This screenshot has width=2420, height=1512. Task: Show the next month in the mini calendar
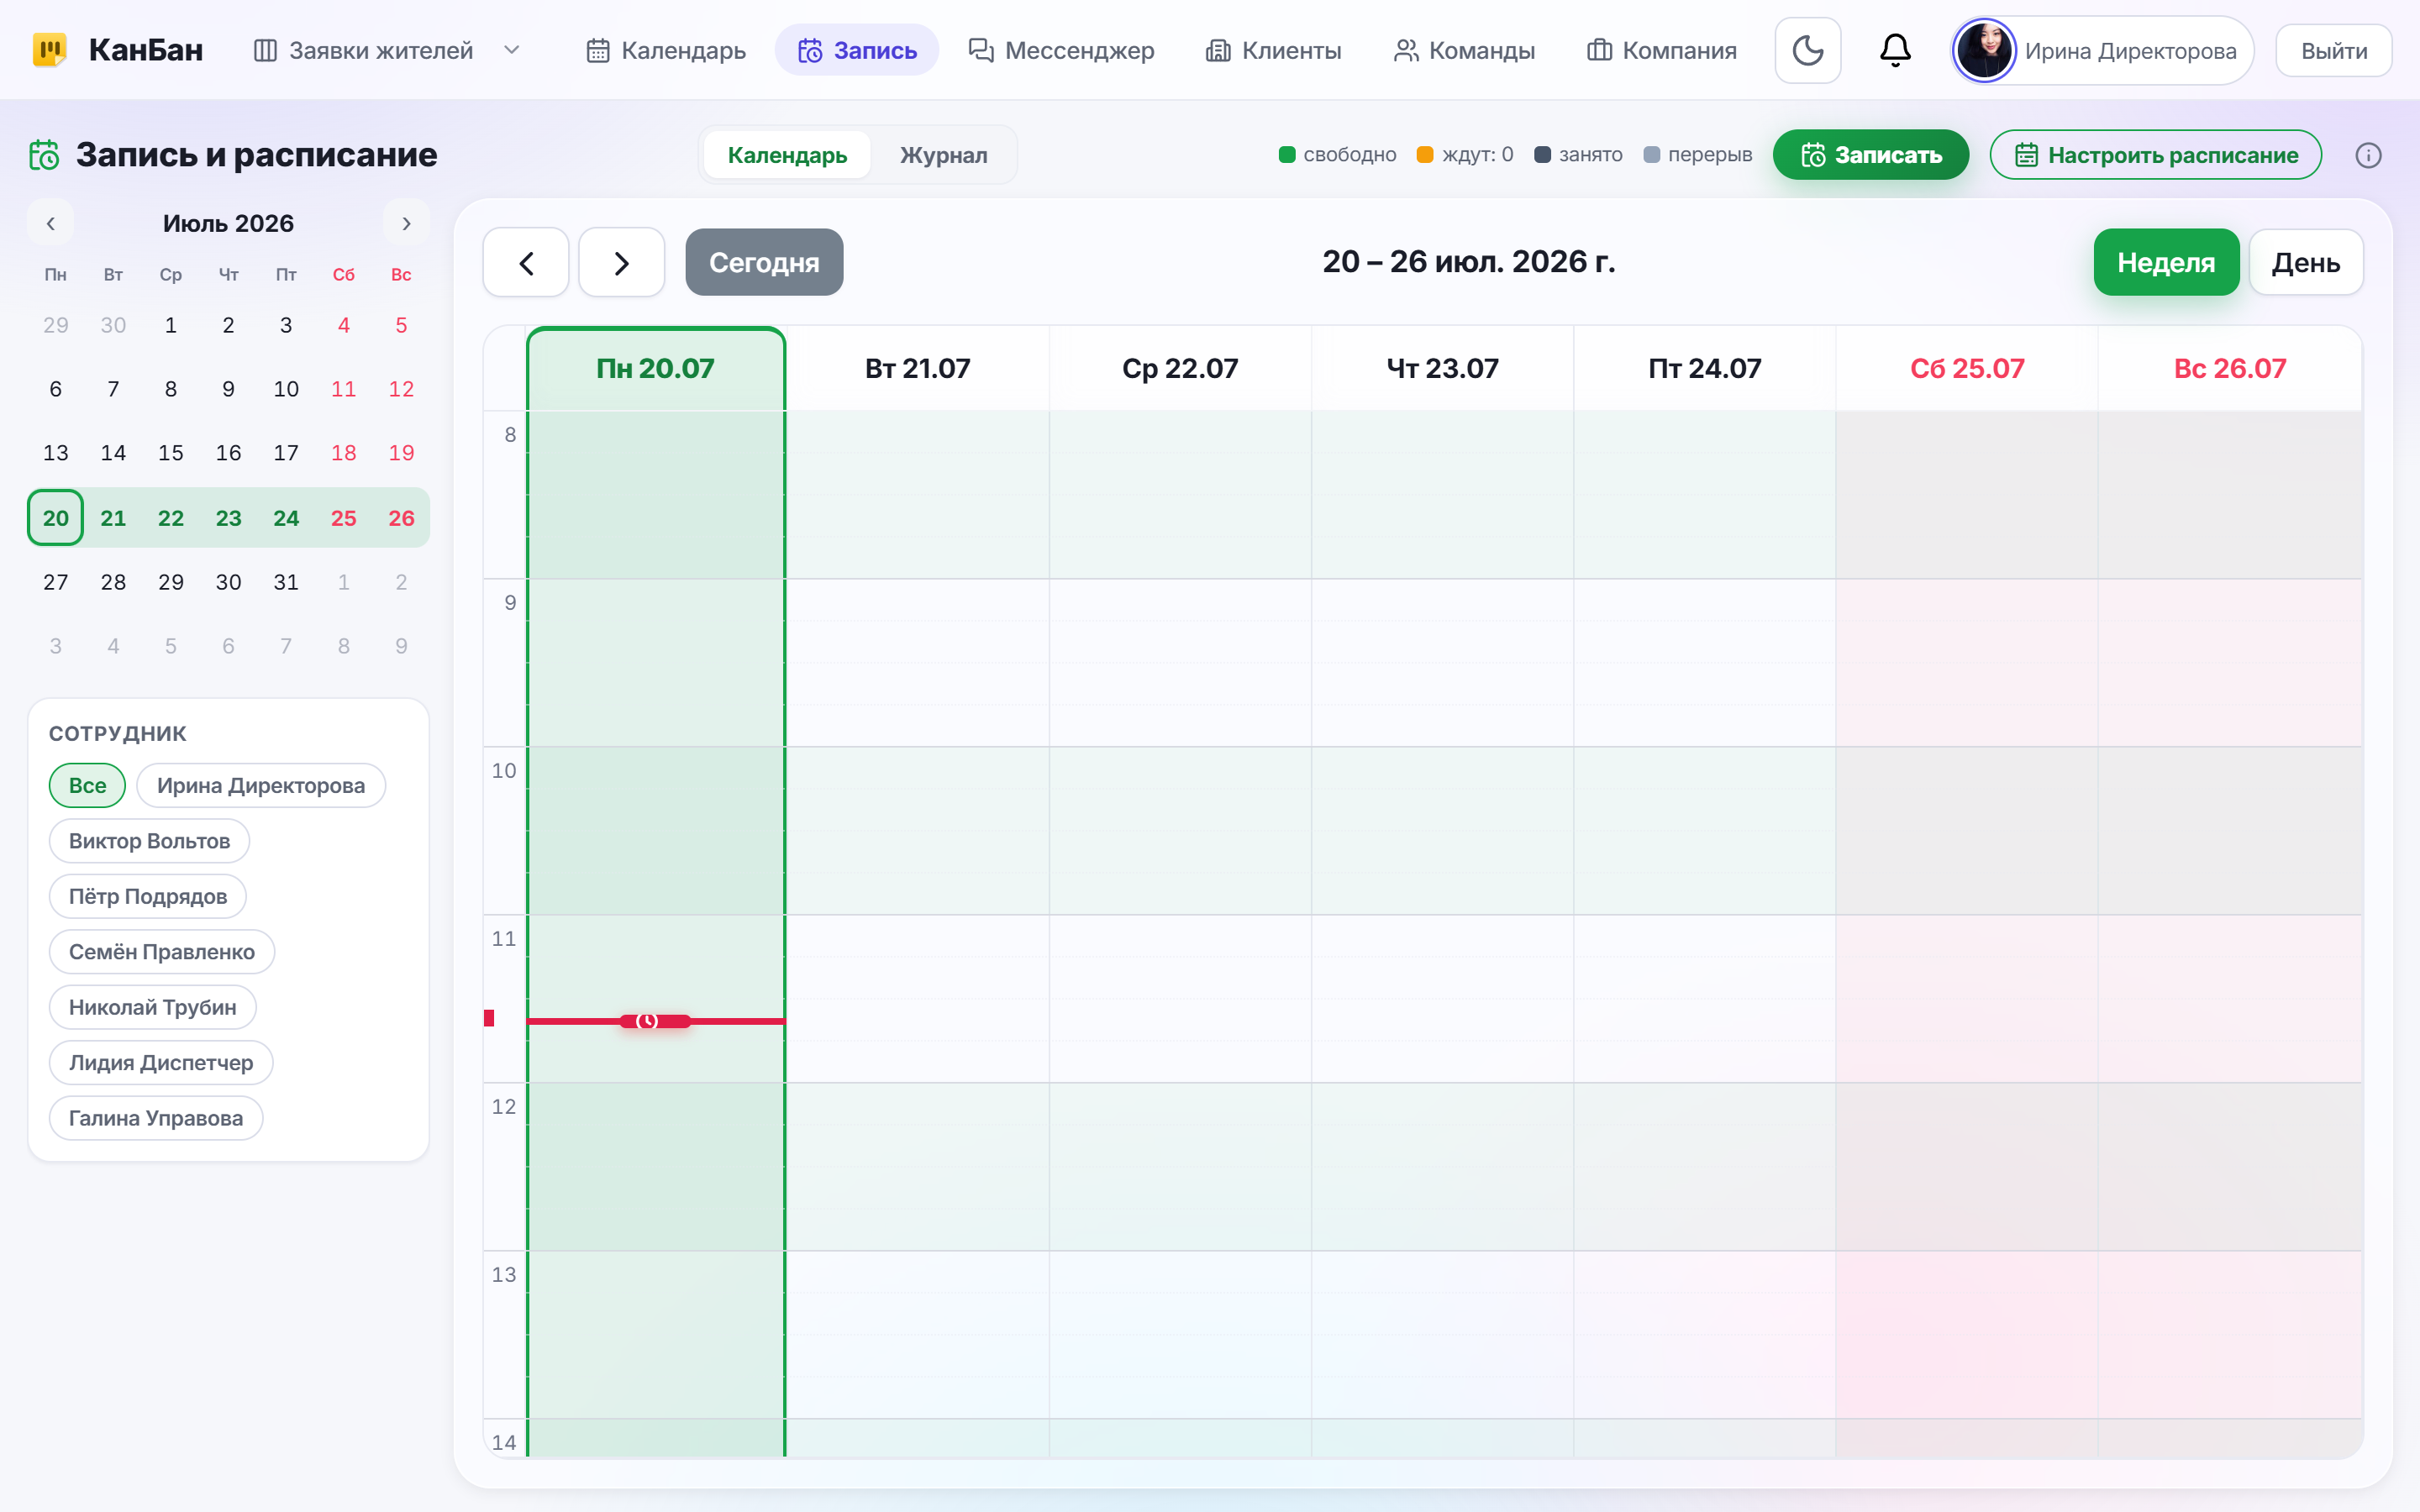[406, 223]
